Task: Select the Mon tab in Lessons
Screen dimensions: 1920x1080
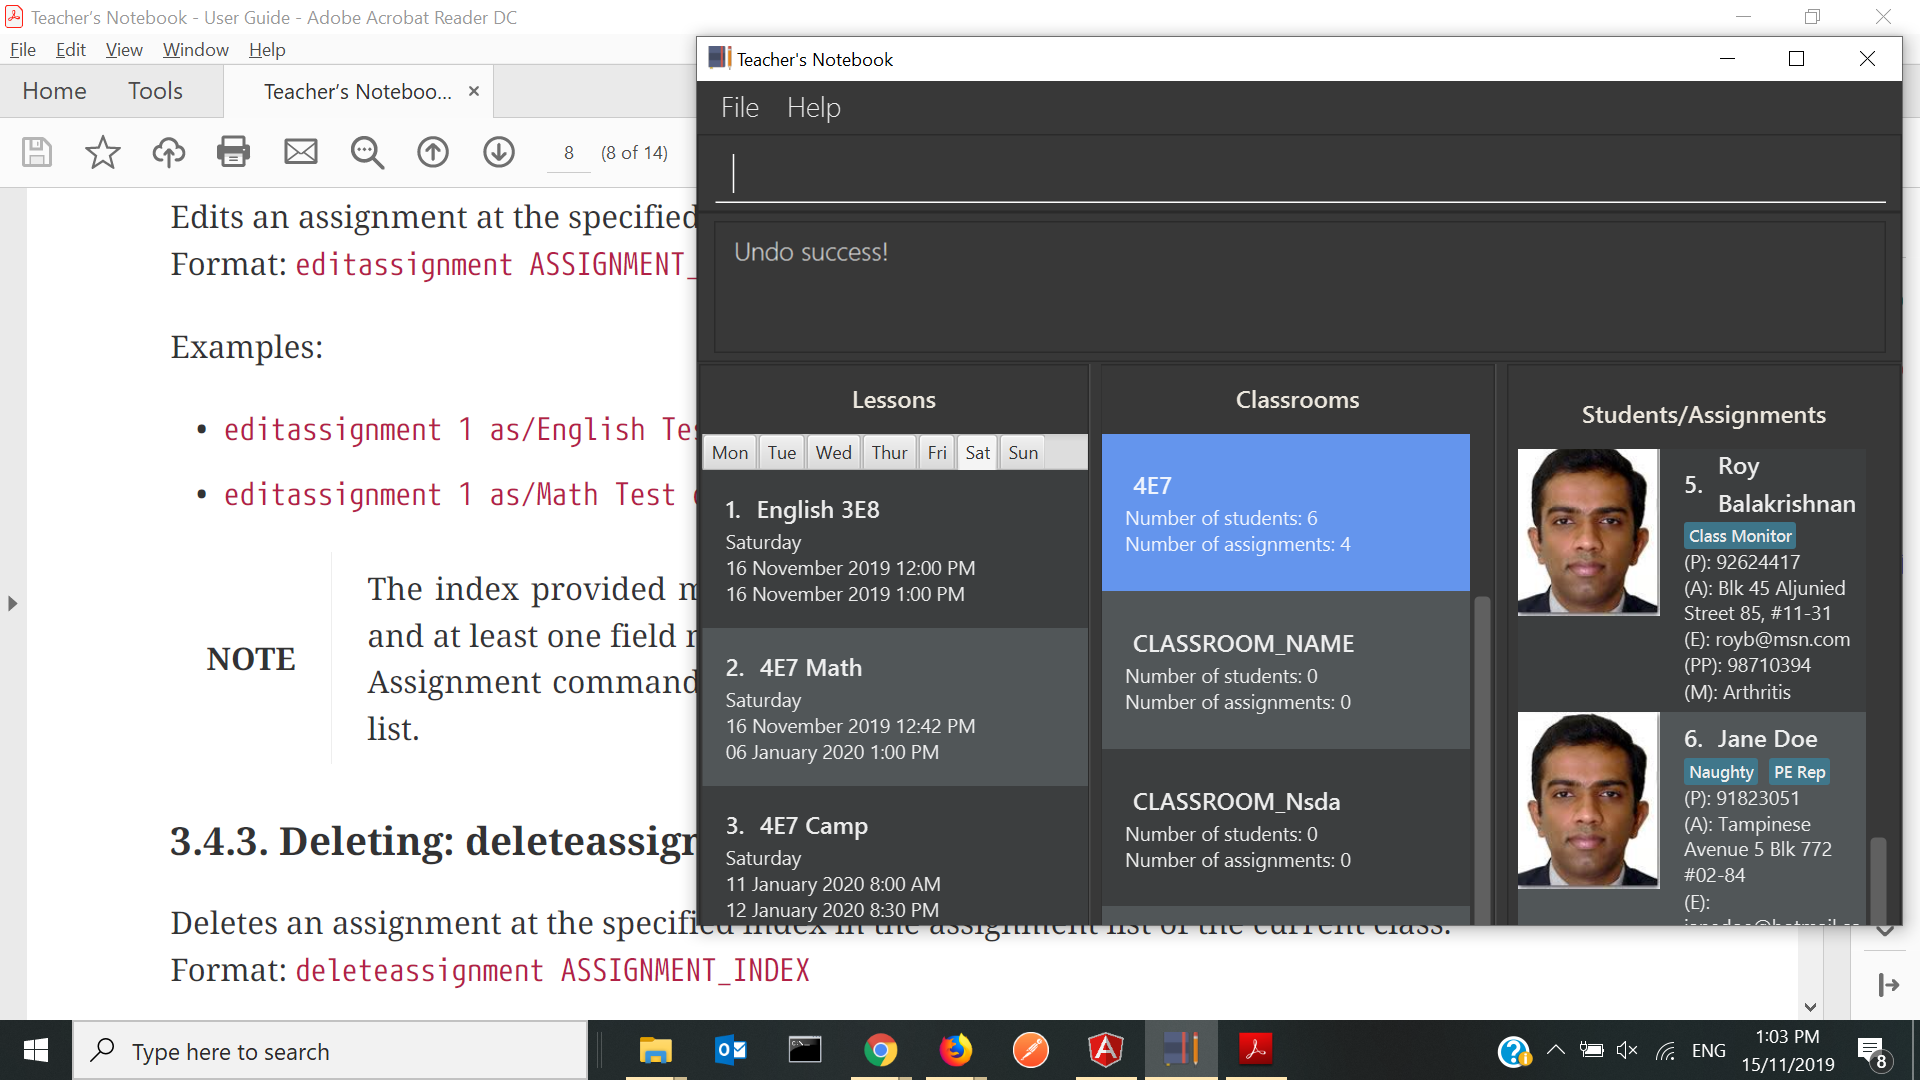Action: (x=729, y=453)
